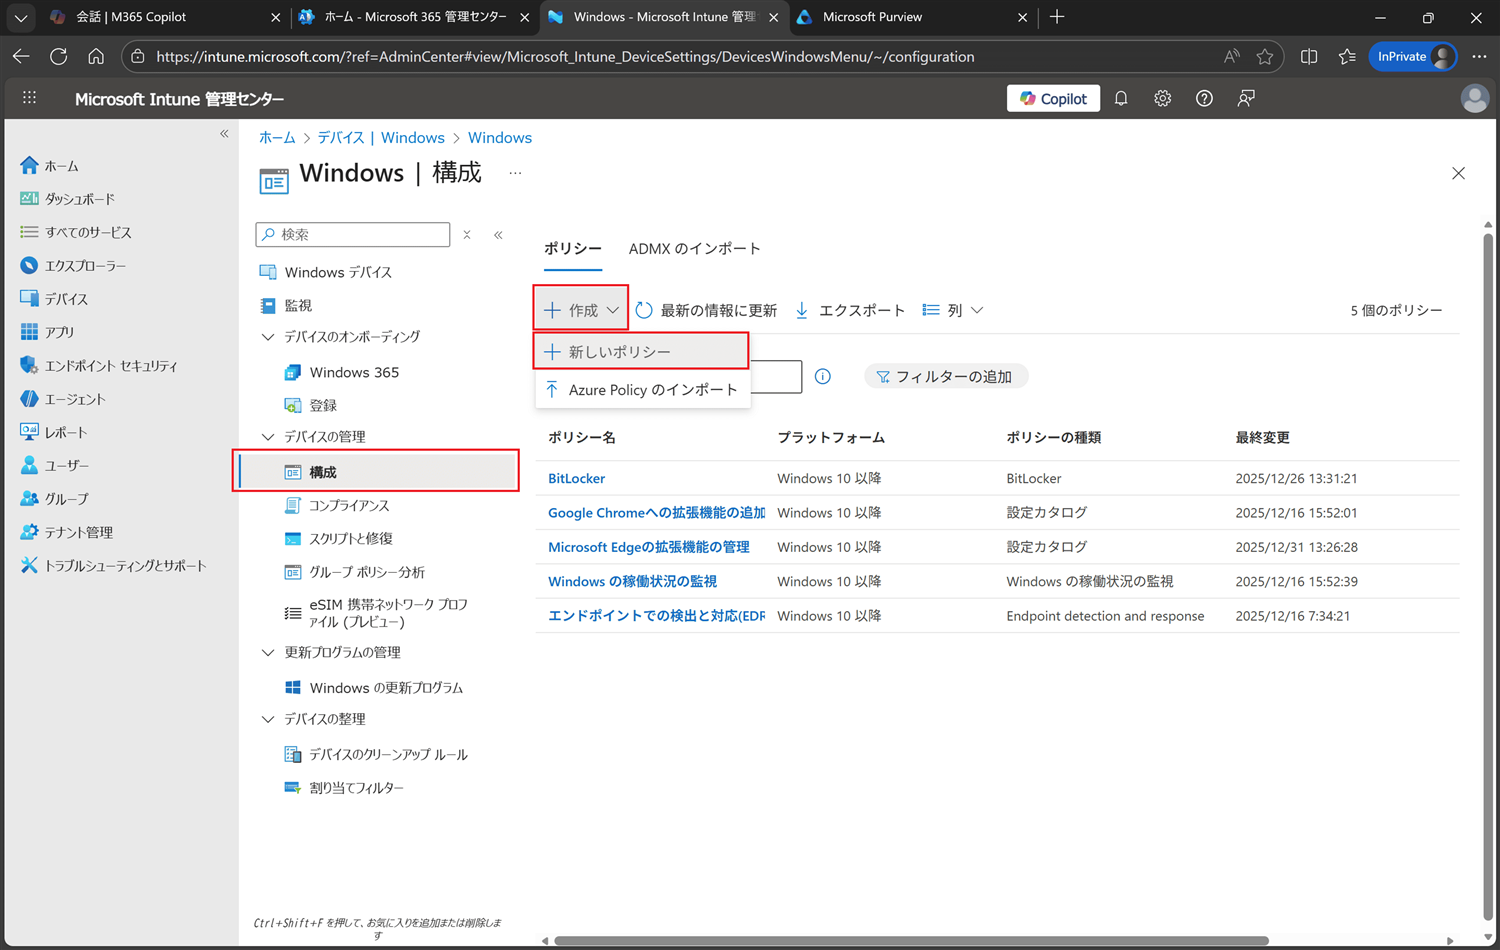Viewport: 1500px width, 950px height.
Task: Open the settings gear icon
Action: pyautogui.click(x=1162, y=98)
